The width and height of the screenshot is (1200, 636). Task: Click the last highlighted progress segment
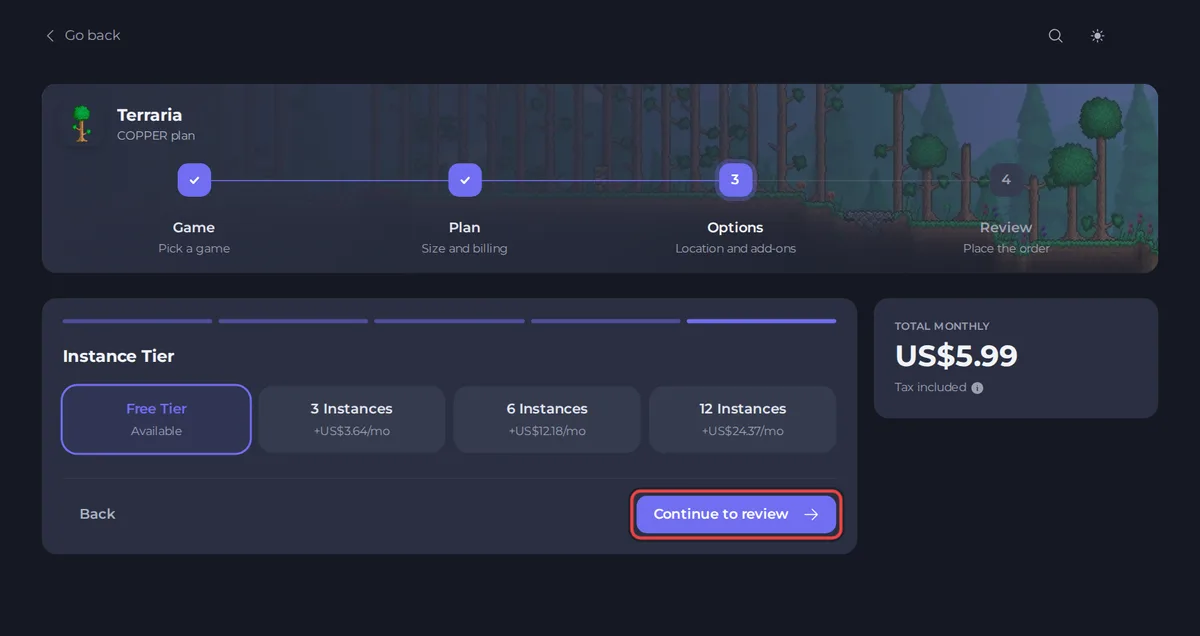761,321
